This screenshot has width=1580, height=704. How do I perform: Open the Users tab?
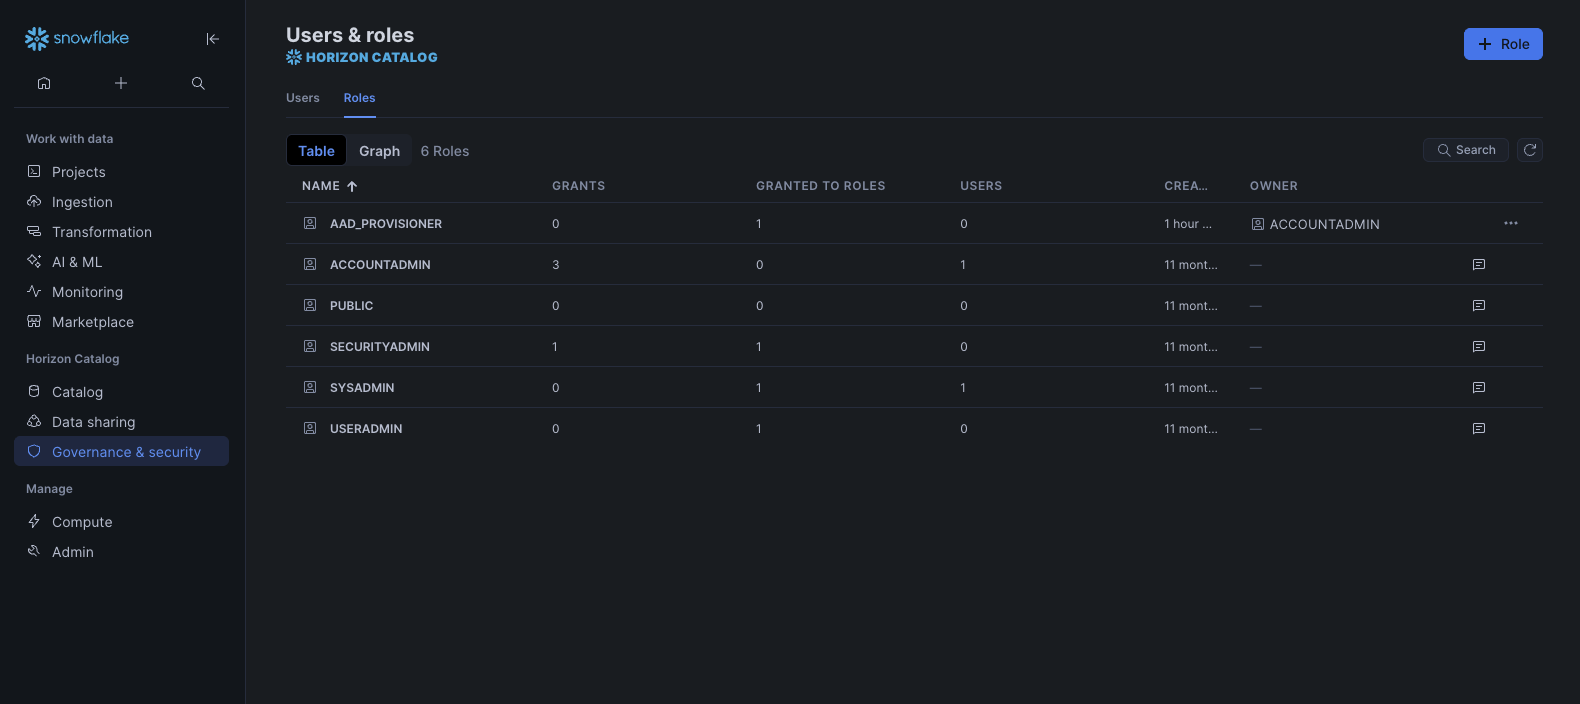(x=302, y=98)
